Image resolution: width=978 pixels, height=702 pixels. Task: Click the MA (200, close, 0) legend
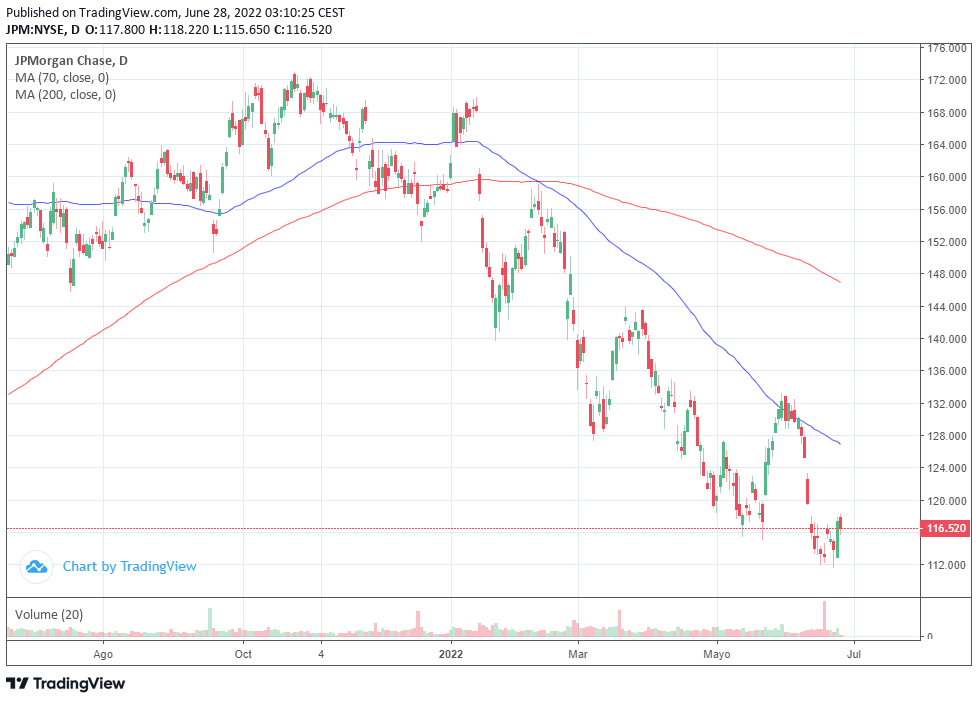point(65,95)
